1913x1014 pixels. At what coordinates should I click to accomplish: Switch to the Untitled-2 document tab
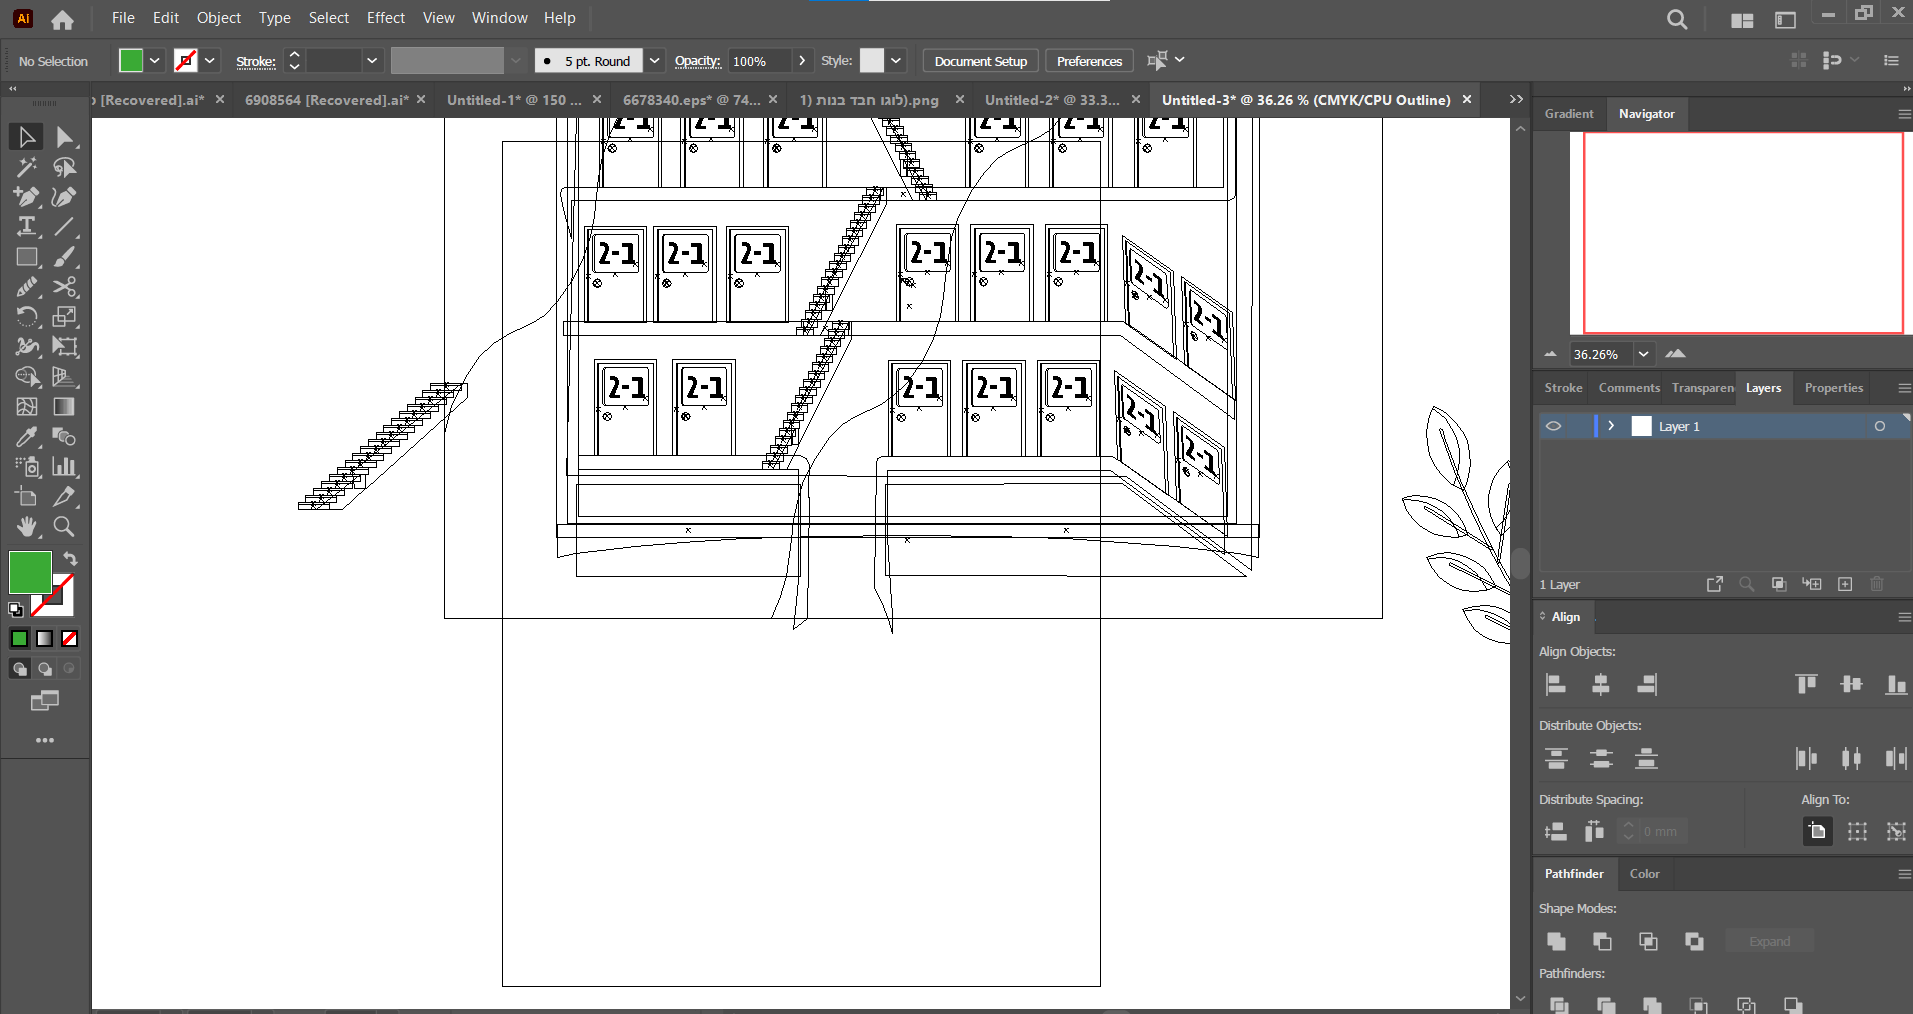1052,100
